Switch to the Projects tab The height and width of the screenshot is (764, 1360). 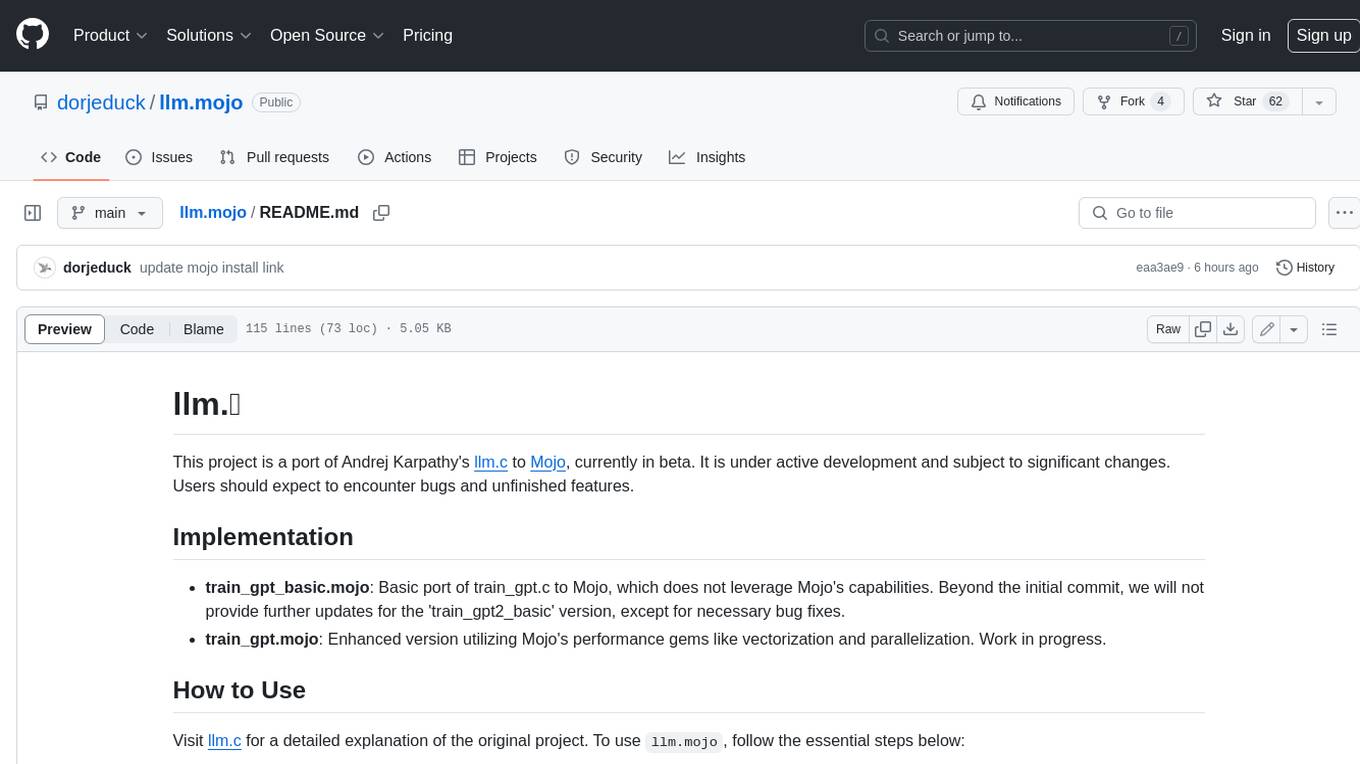tap(498, 157)
